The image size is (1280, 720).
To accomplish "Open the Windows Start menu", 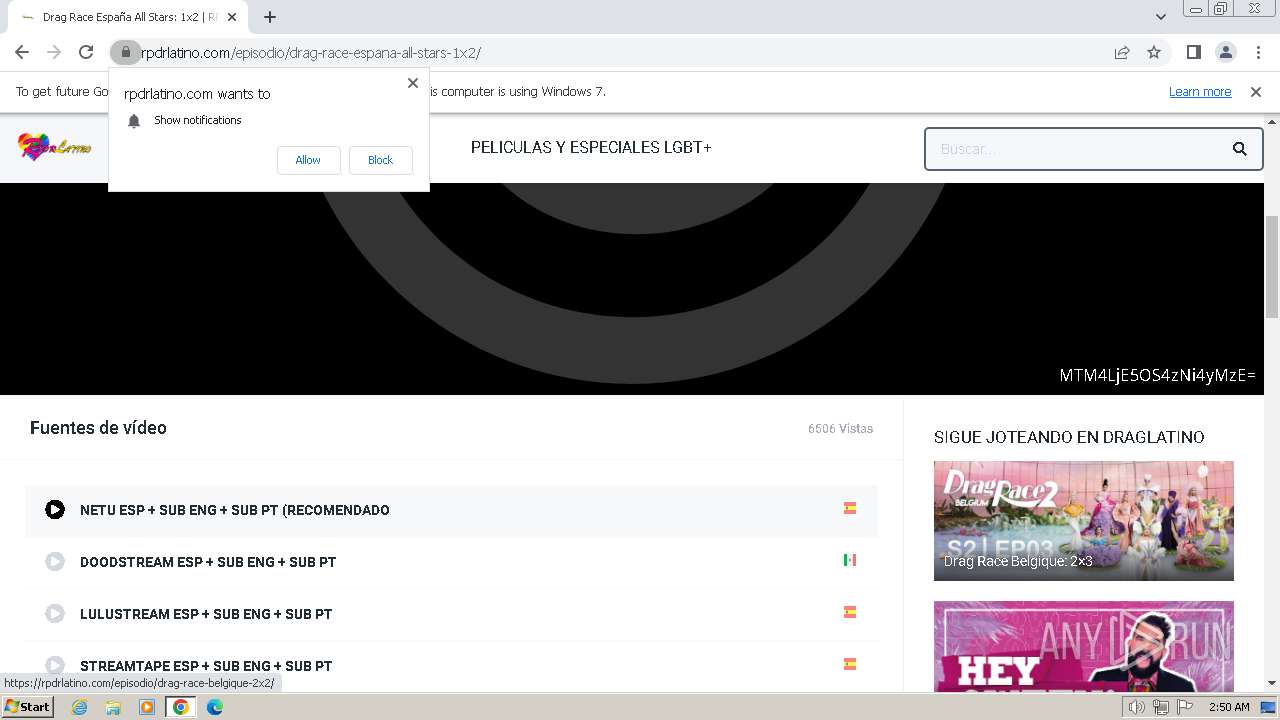I will (x=27, y=707).
